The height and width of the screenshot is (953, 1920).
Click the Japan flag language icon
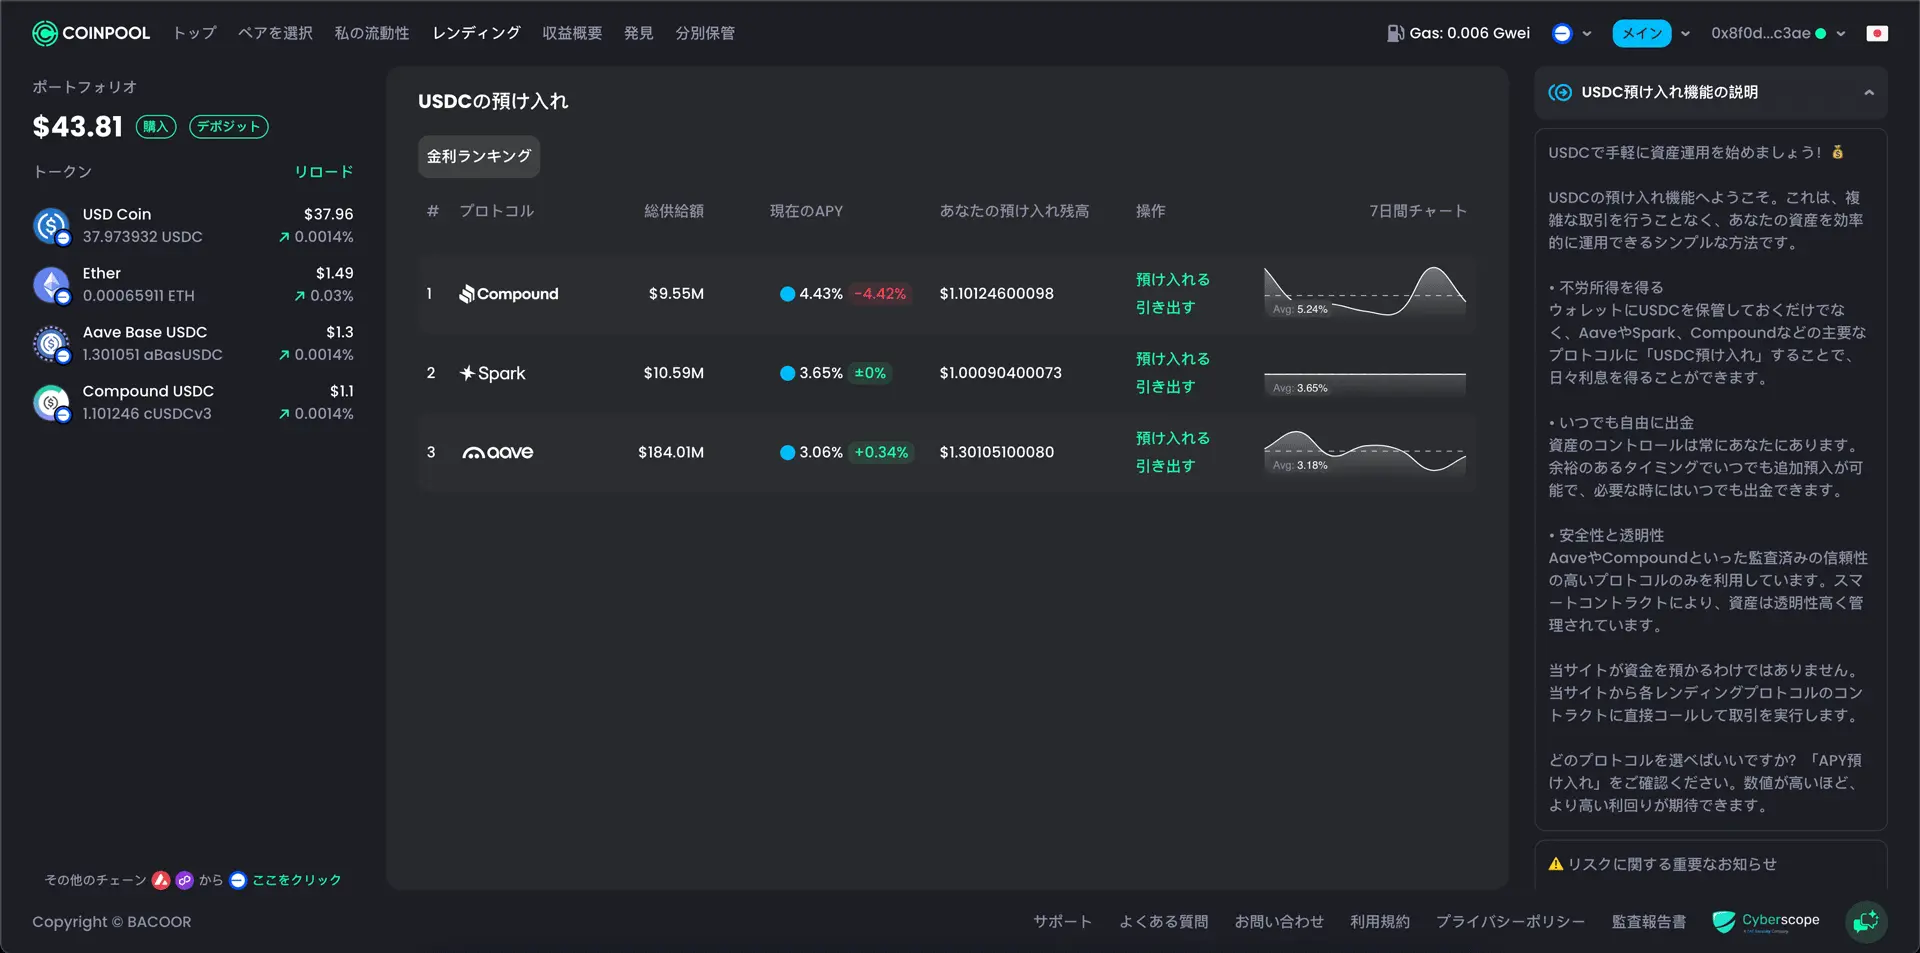point(1877,33)
